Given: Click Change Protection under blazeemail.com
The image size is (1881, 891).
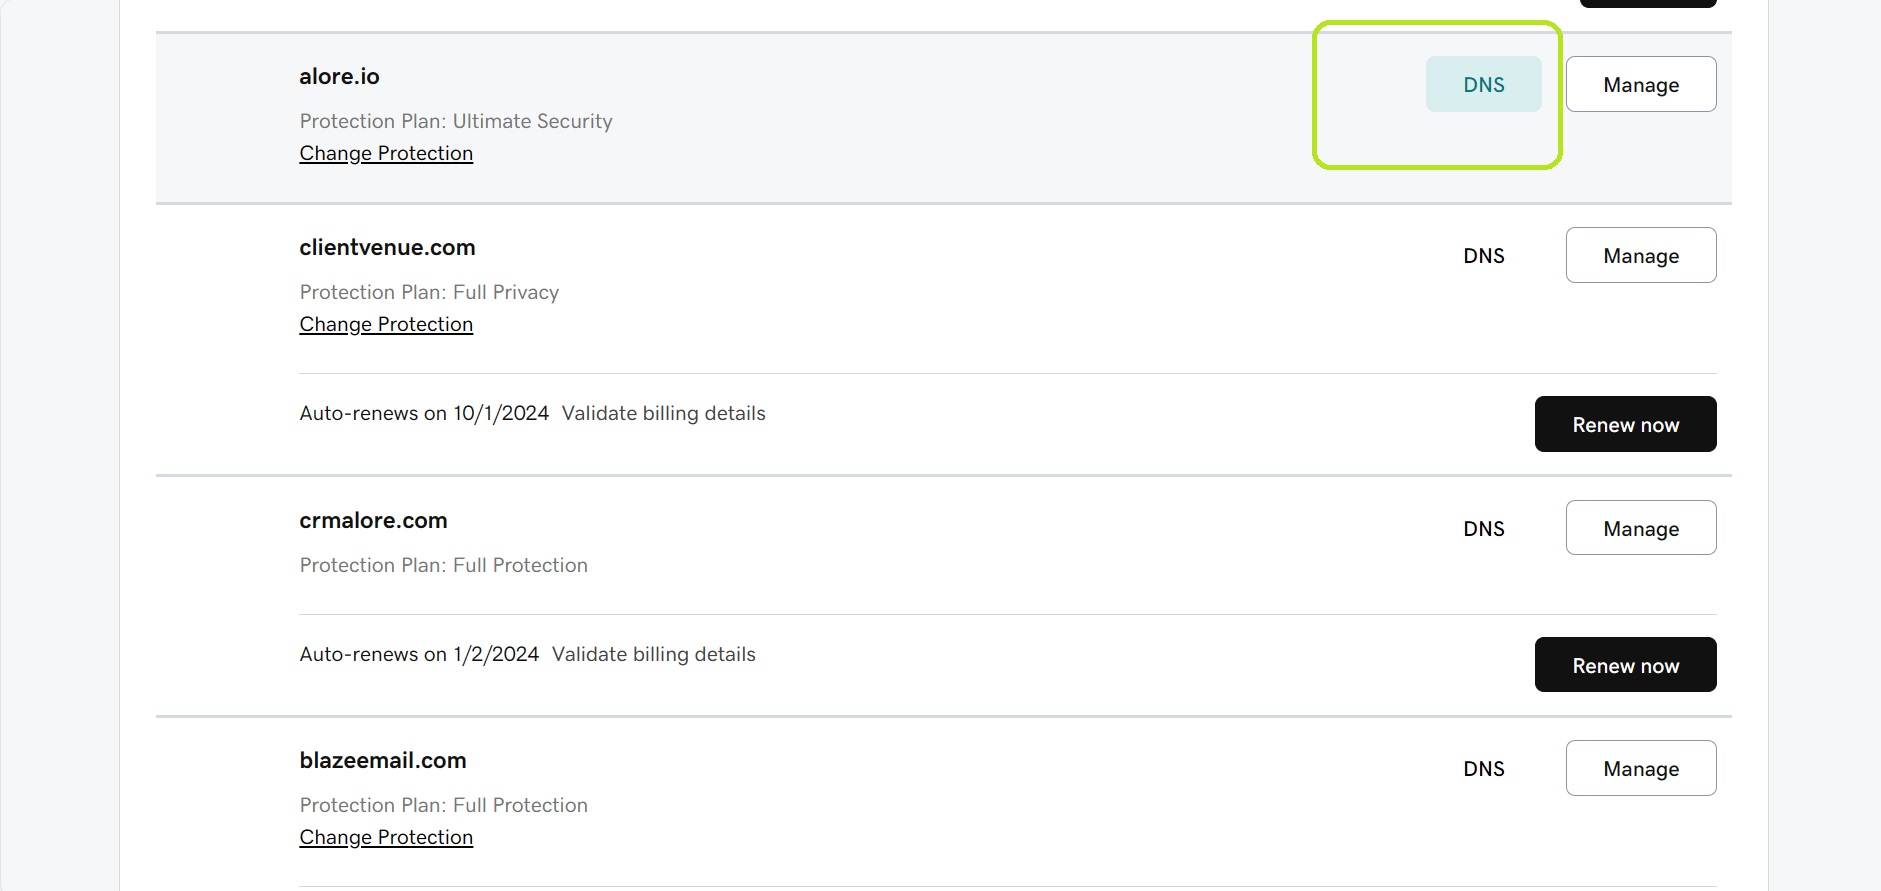Looking at the screenshot, I should [386, 836].
